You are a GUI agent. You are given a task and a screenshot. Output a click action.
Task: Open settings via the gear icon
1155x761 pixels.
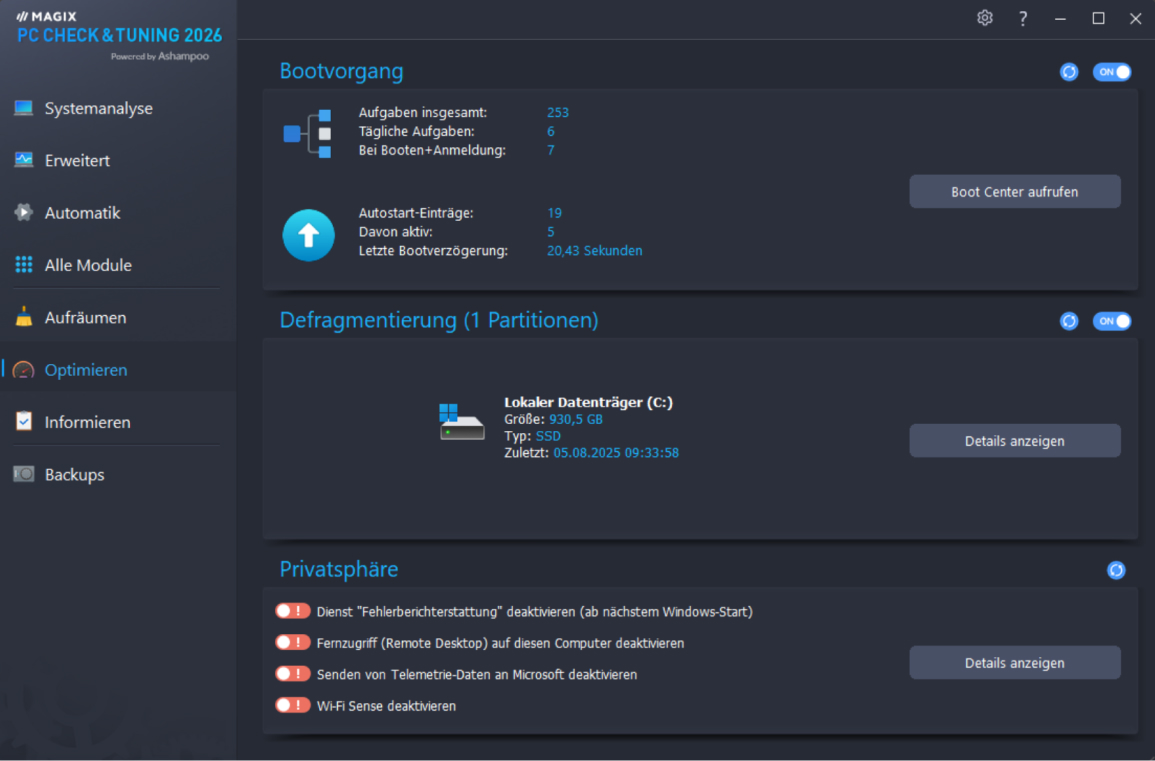click(x=985, y=18)
